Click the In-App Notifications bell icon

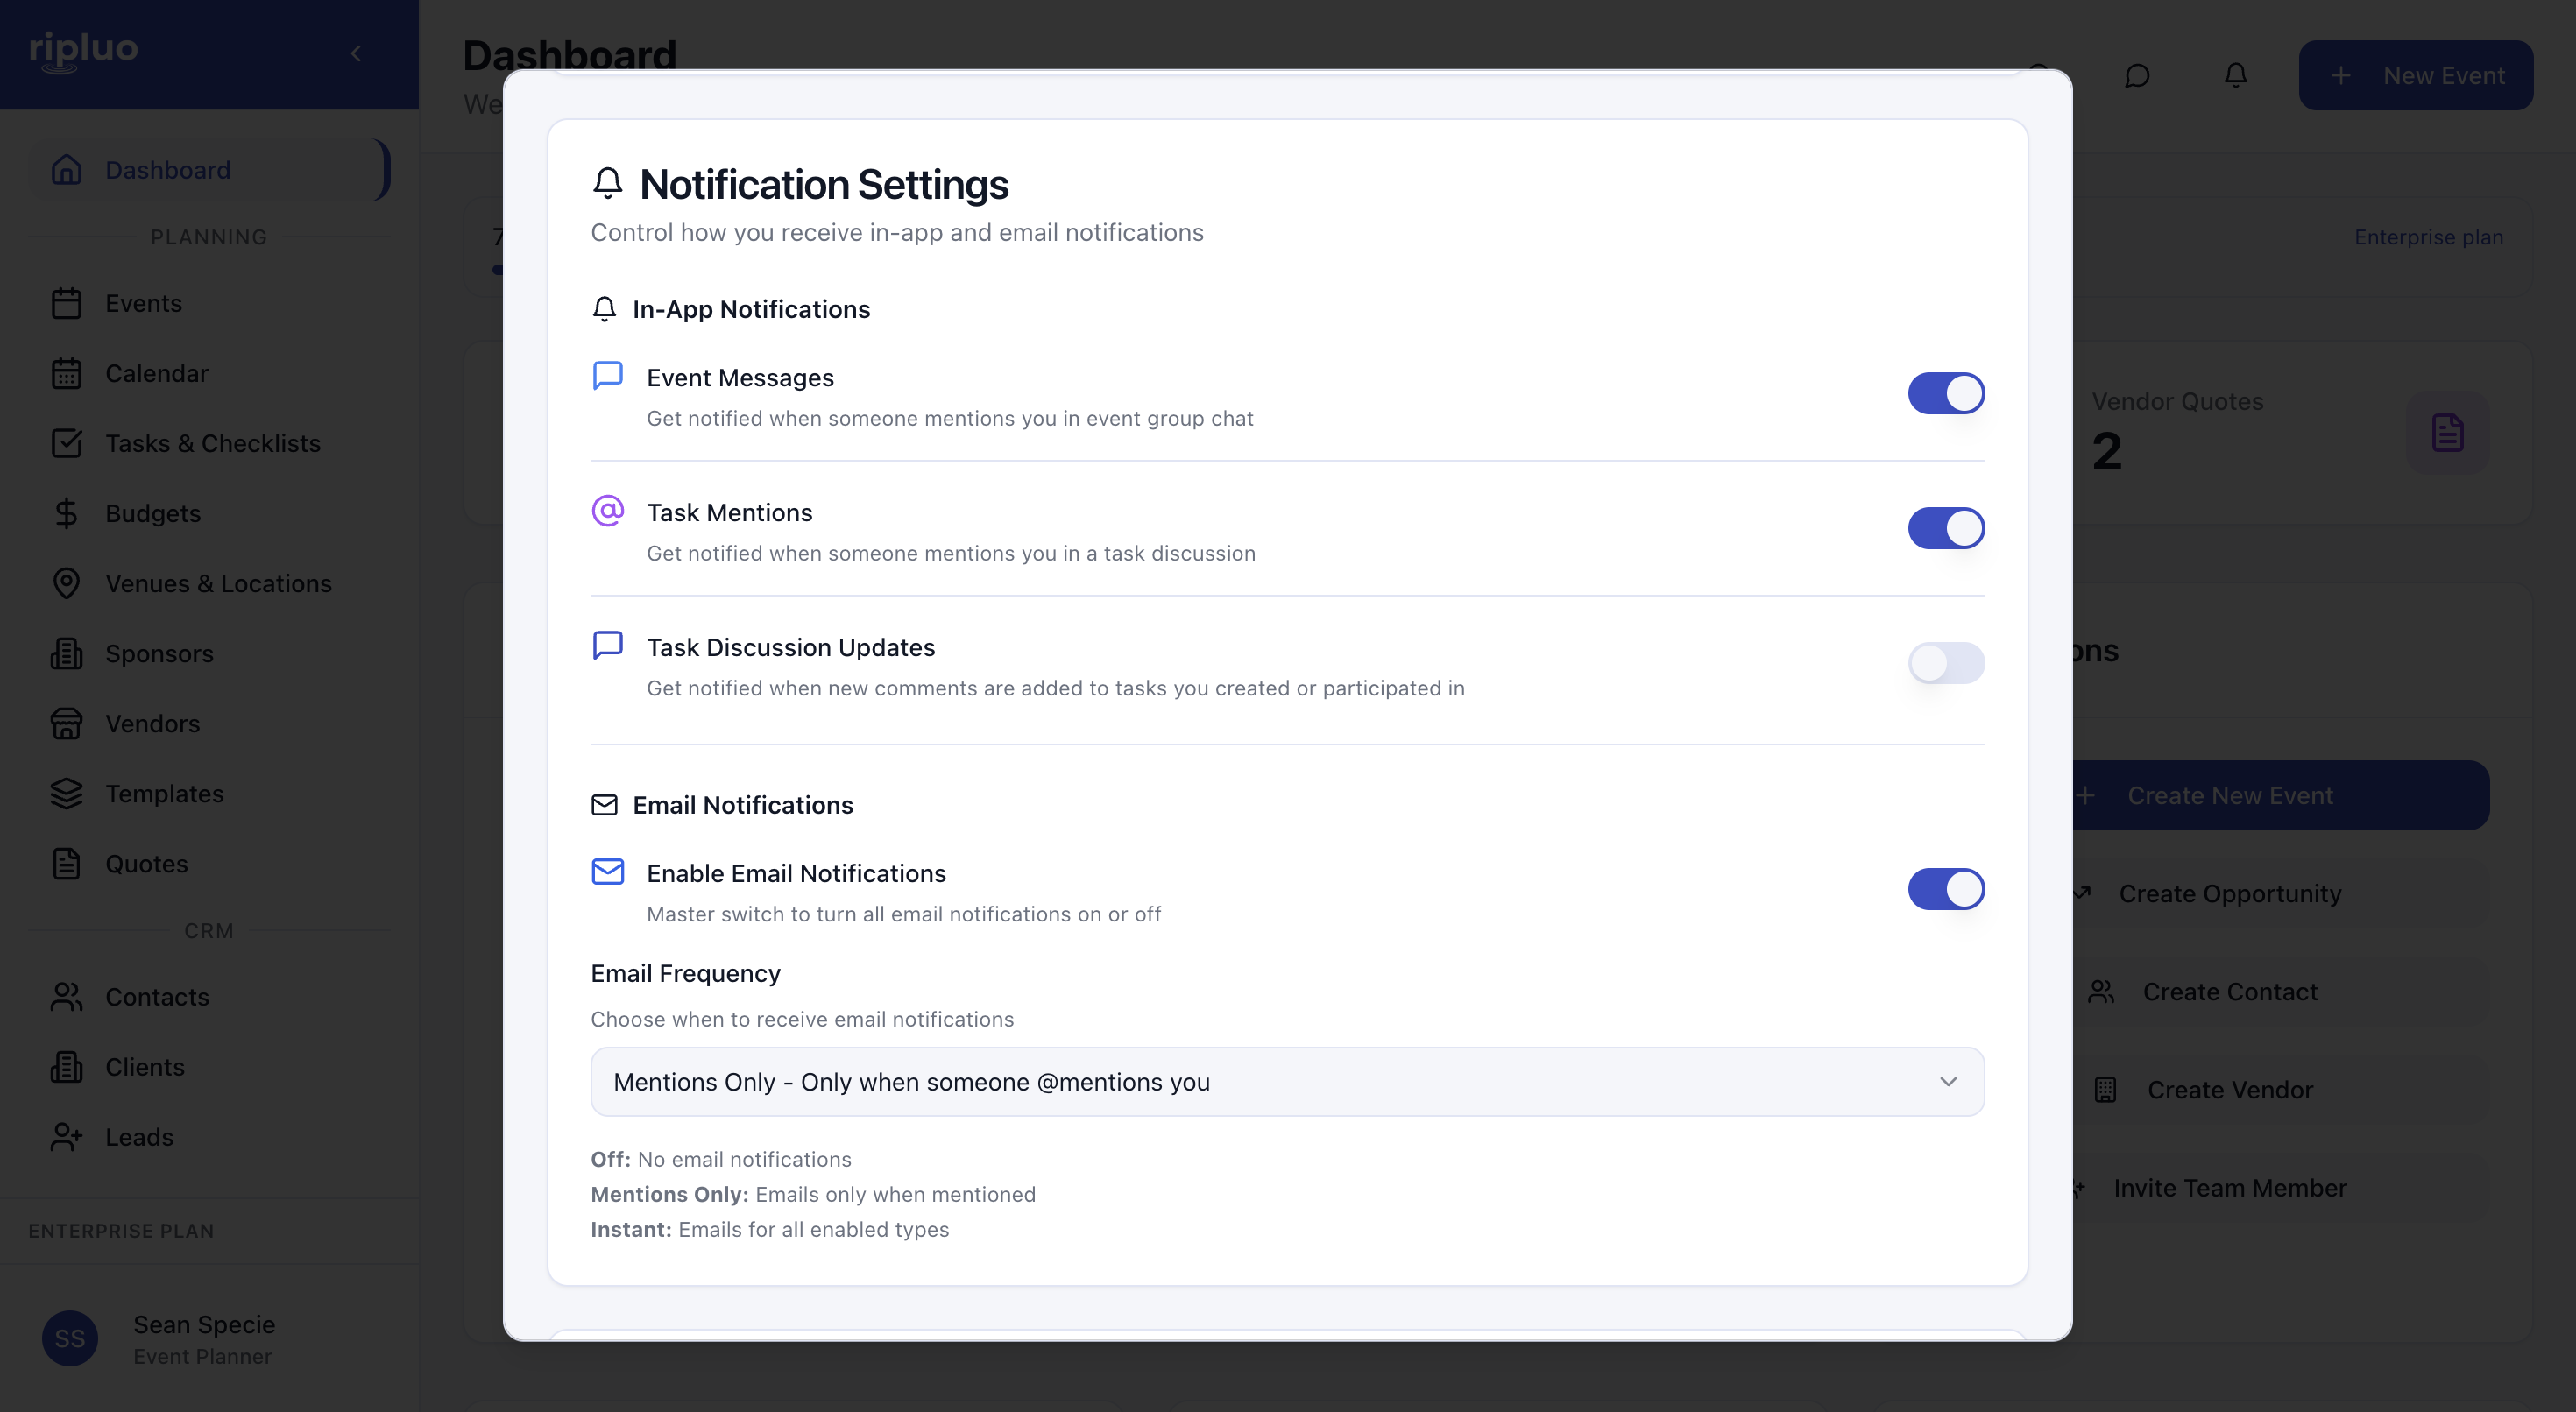point(604,309)
